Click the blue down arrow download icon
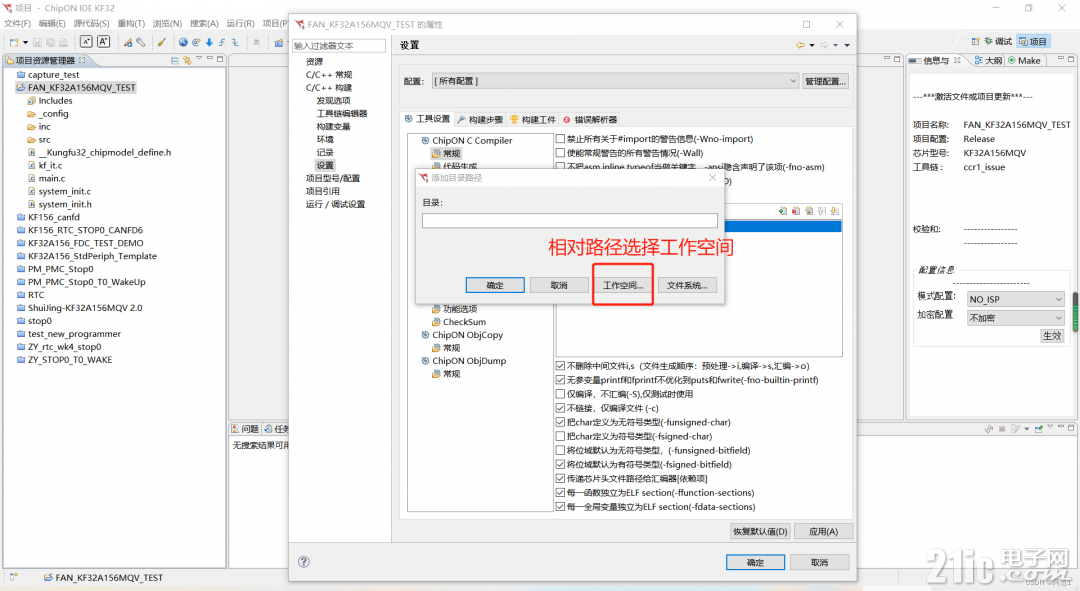1080x591 pixels. tap(209, 42)
